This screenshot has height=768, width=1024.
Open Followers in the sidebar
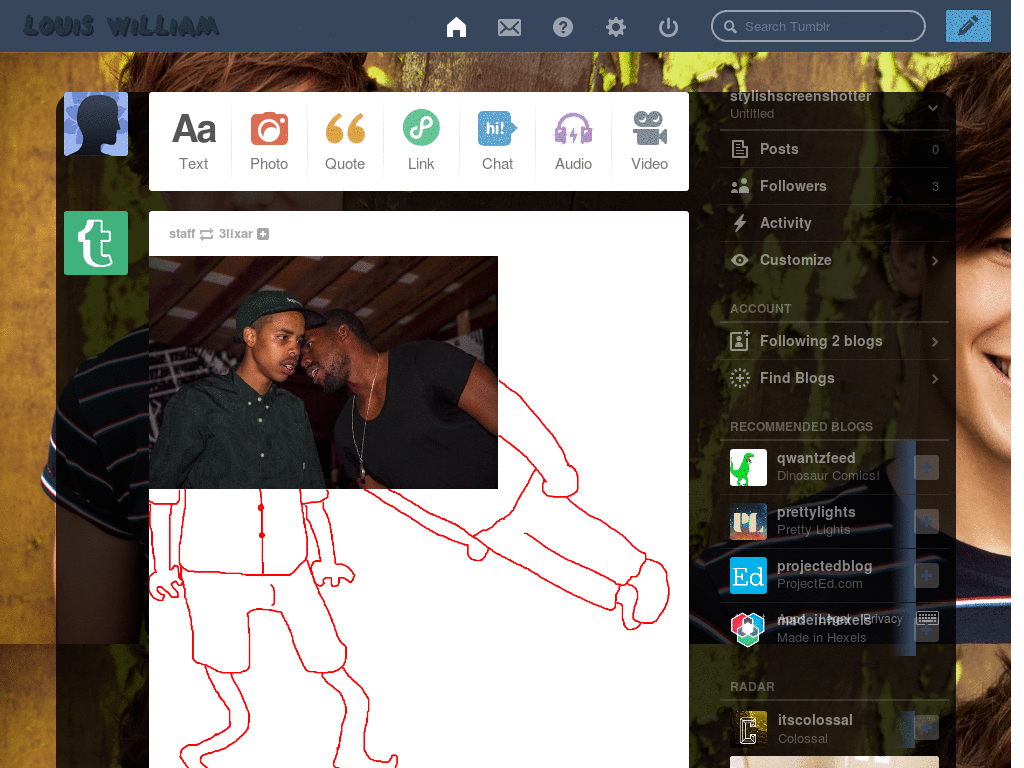point(835,186)
